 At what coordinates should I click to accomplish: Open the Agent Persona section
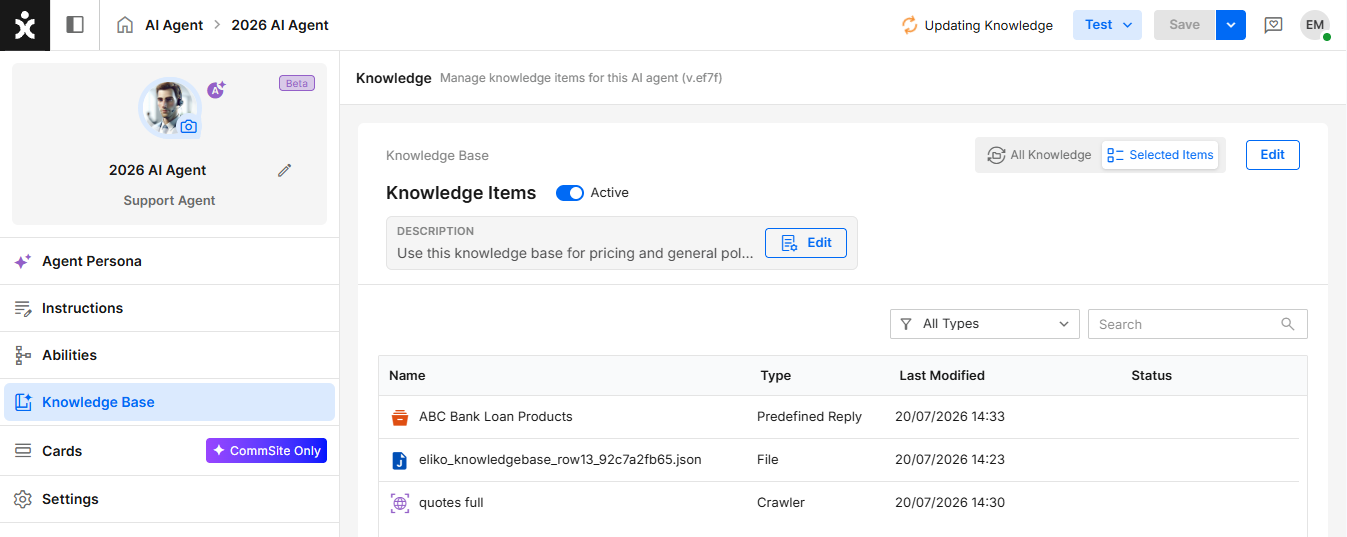coord(170,261)
